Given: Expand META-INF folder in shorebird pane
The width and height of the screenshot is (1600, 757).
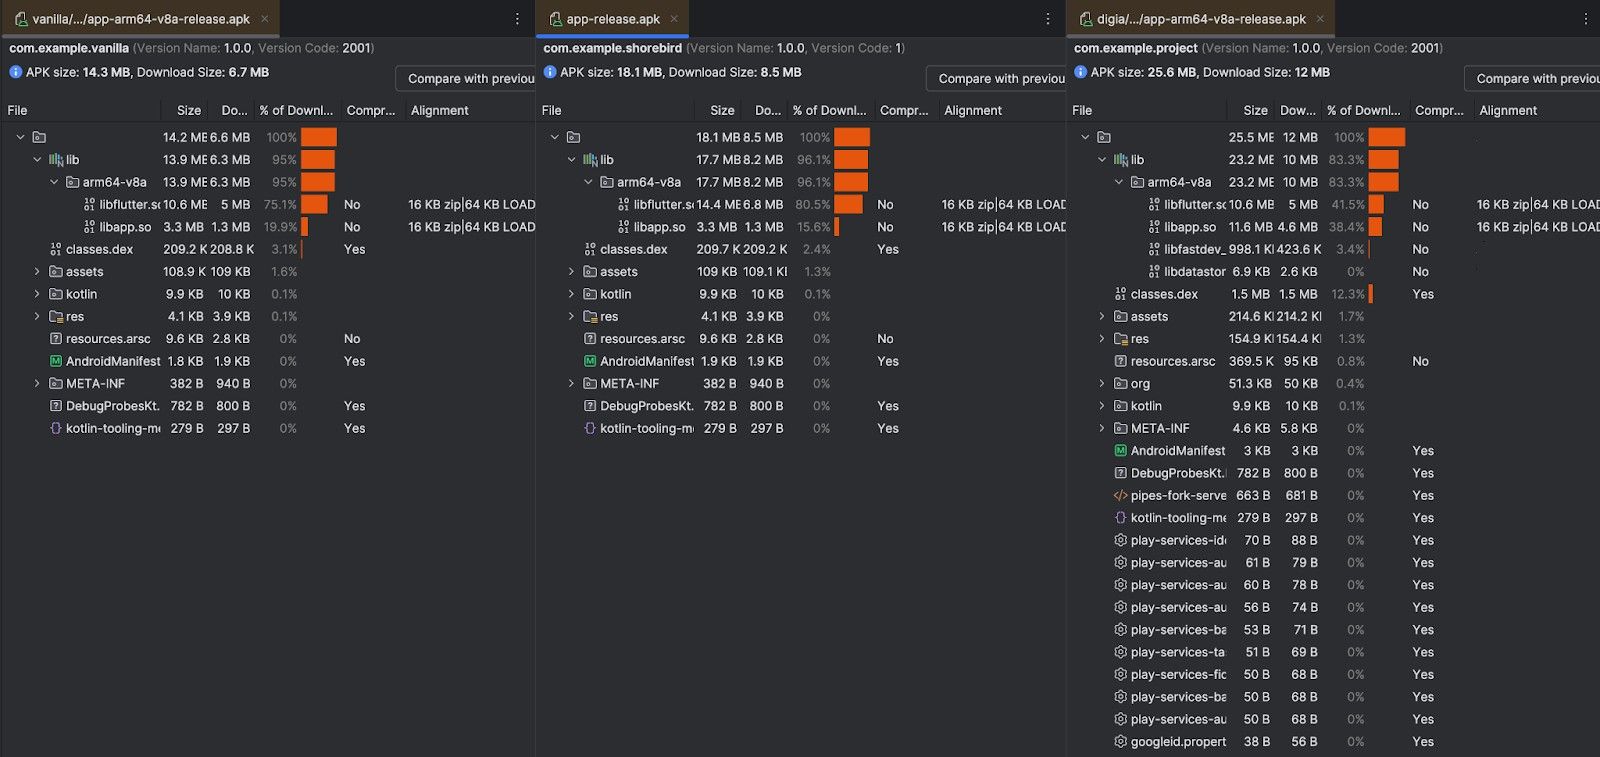Looking at the screenshot, I should click(x=571, y=384).
